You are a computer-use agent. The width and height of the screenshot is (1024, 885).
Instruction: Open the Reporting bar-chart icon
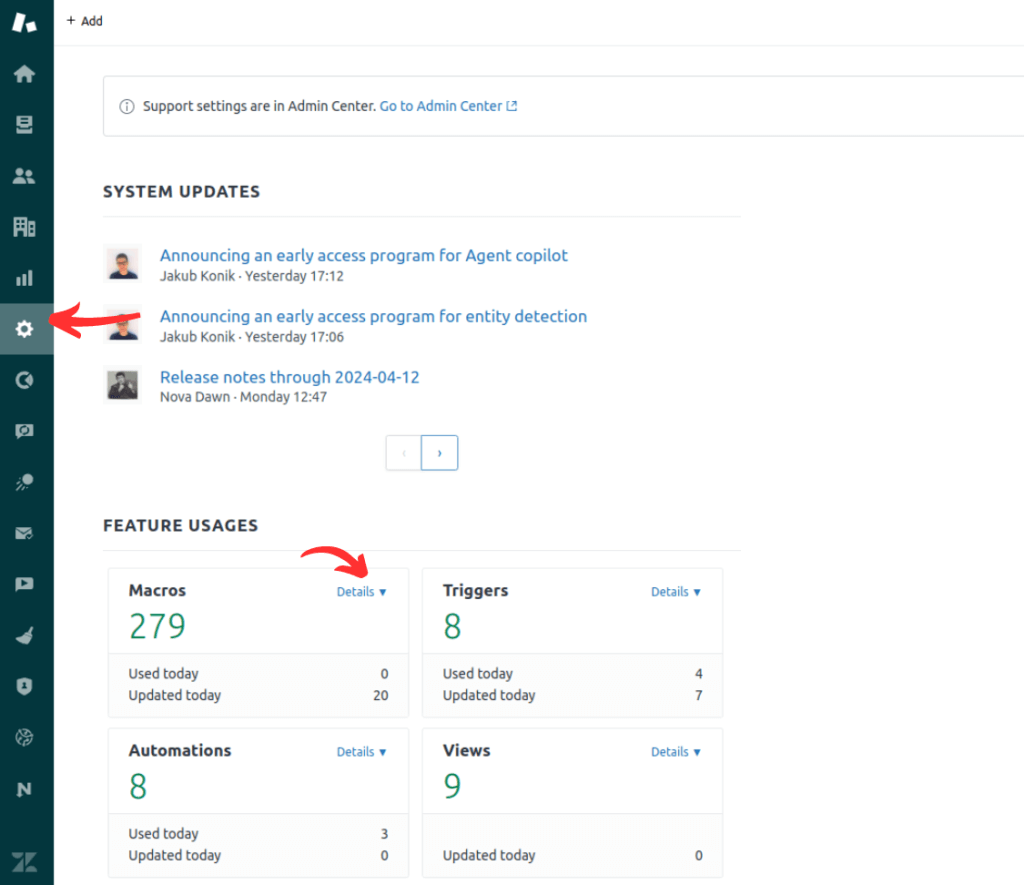(x=25, y=278)
